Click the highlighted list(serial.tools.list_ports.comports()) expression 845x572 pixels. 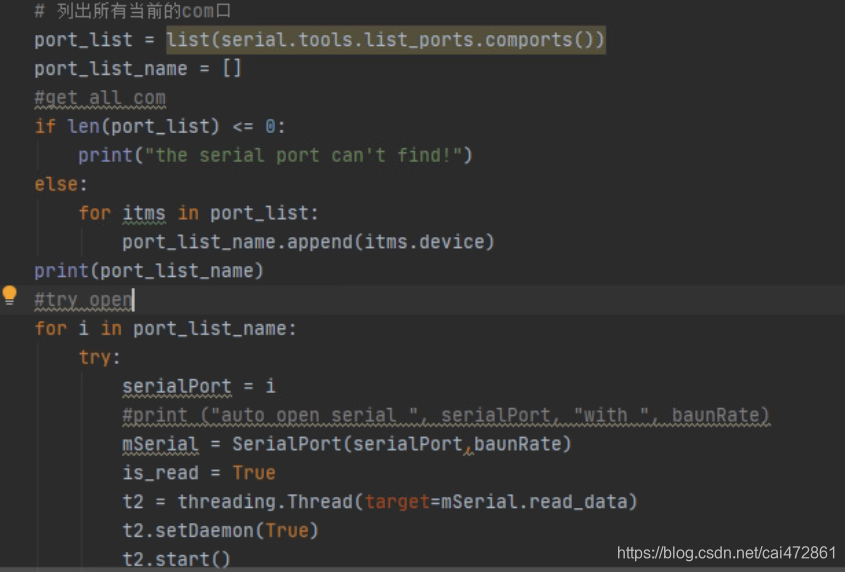(x=385, y=40)
